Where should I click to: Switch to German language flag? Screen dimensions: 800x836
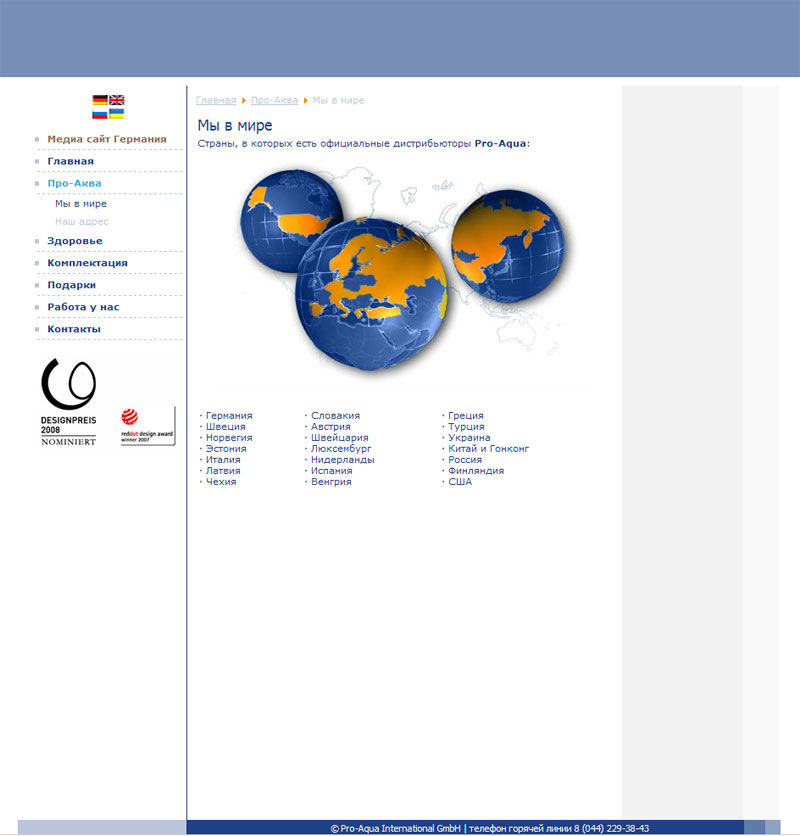[x=100, y=100]
